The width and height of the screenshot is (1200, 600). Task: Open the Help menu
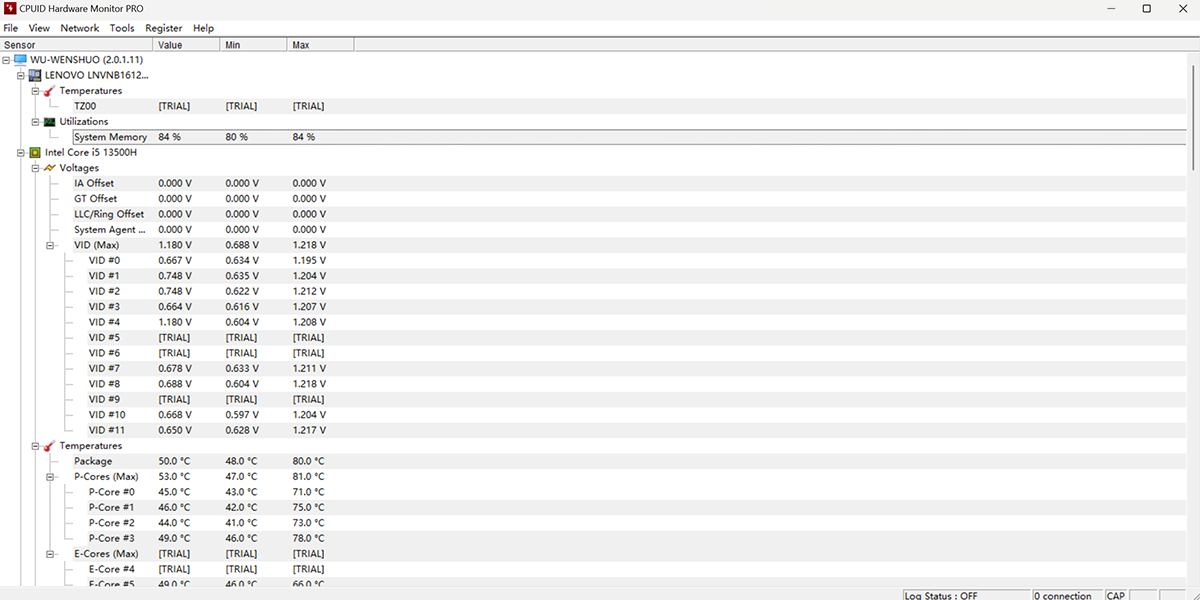click(x=203, y=28)
